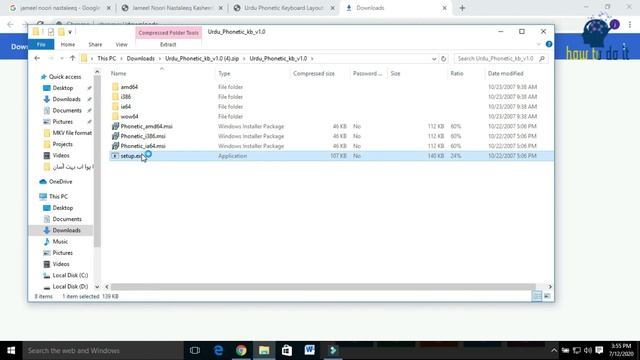640x360 pixels.
Task: Open the Home ribbon tab
Action: coord(68,44)
